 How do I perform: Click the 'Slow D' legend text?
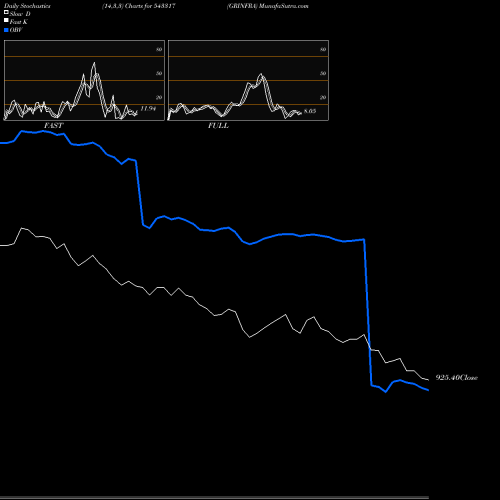click(x=20, y=14)
